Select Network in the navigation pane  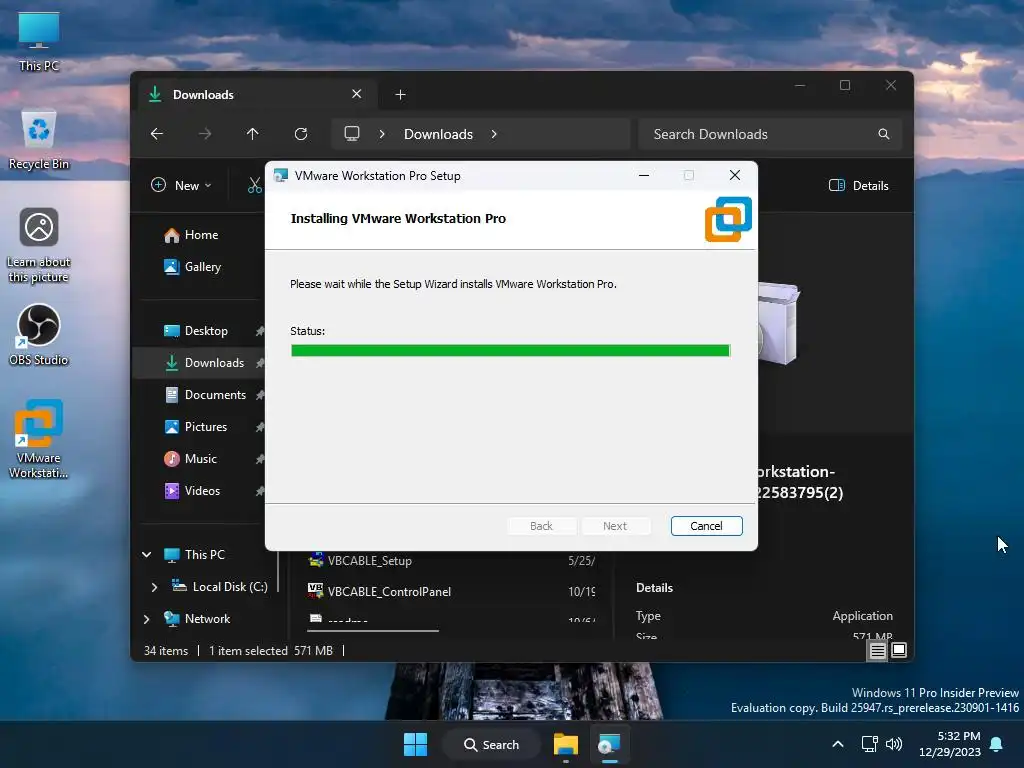point(207,618)
